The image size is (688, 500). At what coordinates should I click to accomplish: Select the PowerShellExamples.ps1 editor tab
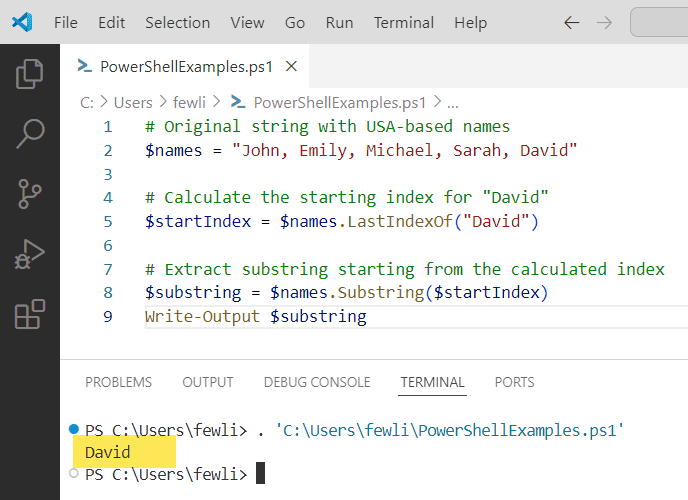click(x=184, y=66)
